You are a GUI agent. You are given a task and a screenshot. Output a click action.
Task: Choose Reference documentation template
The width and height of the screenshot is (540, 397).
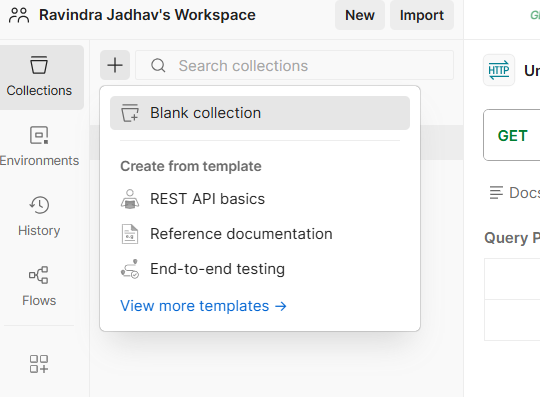pos(260,234)
